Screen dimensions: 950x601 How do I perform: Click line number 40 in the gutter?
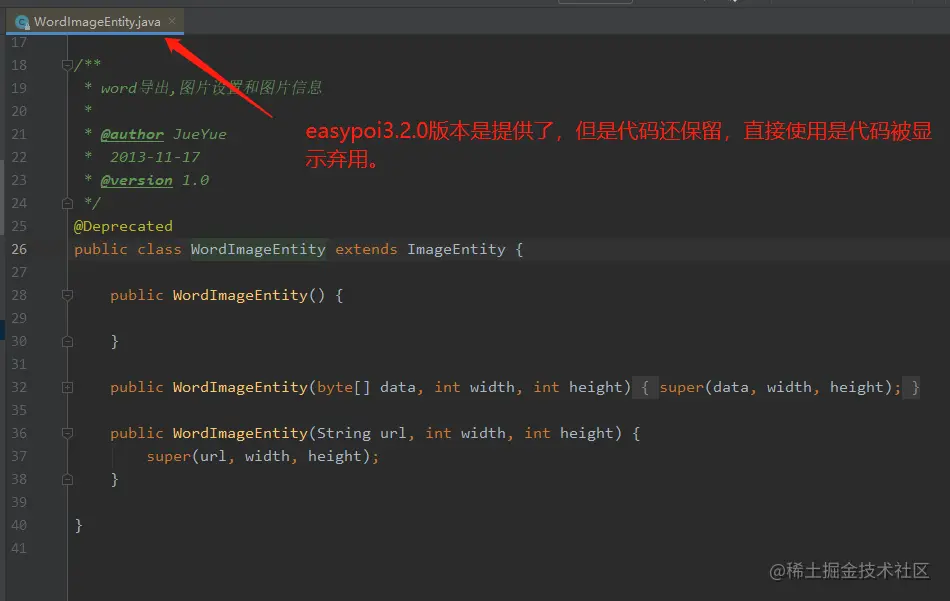tap(19, 525)
